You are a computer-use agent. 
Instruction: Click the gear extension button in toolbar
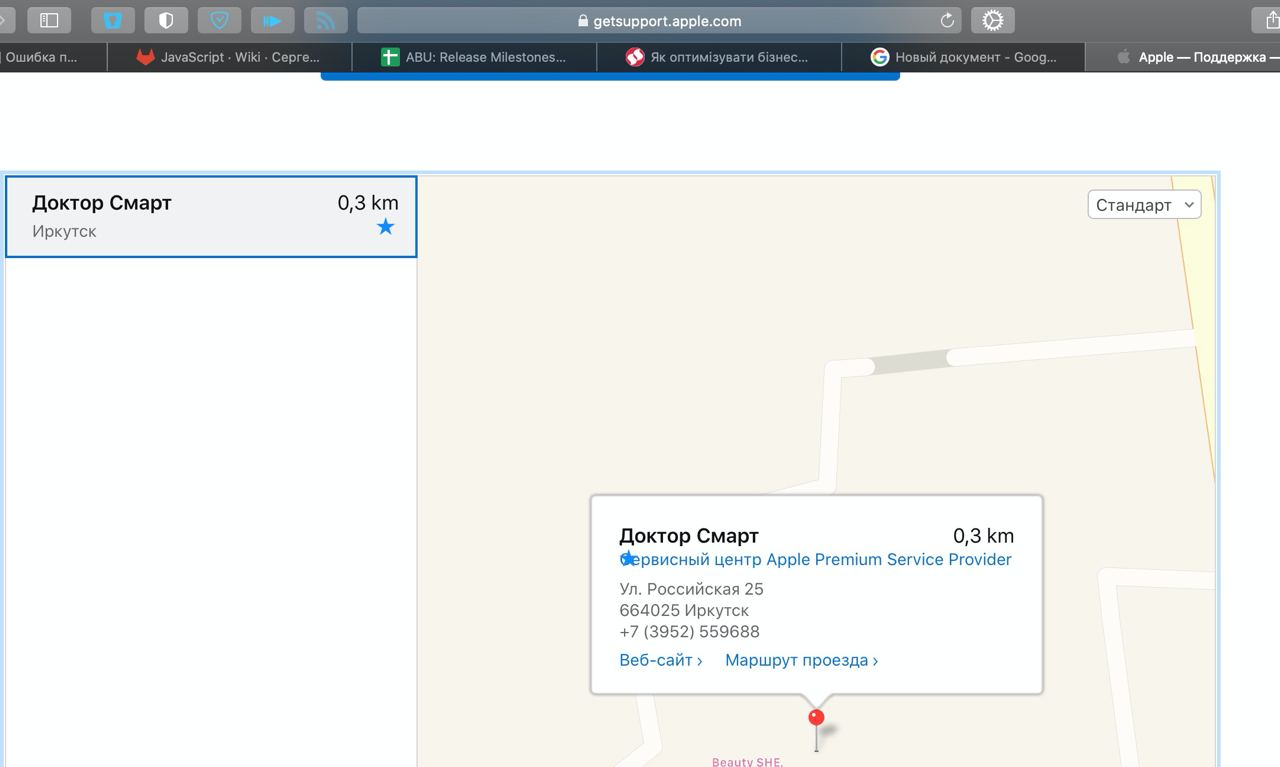point(993,20)
